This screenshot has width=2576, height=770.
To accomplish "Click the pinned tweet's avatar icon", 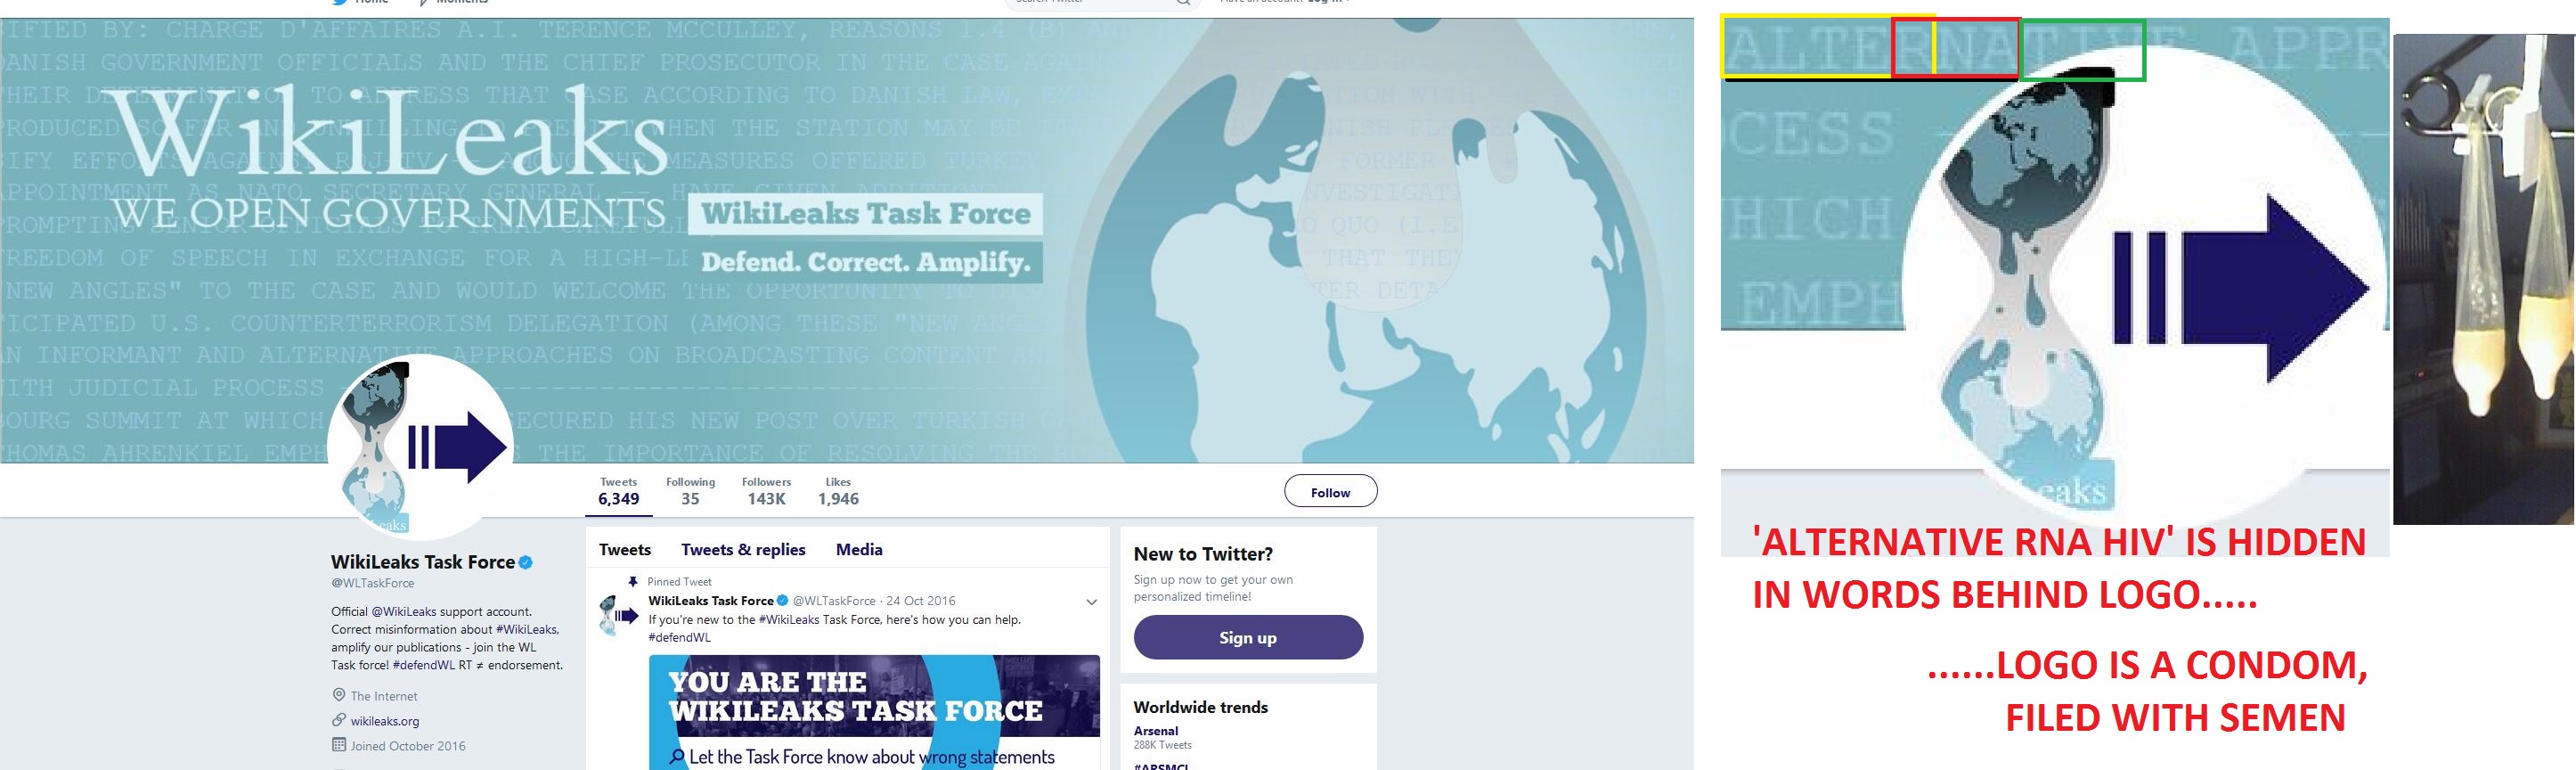I will 618,615.
